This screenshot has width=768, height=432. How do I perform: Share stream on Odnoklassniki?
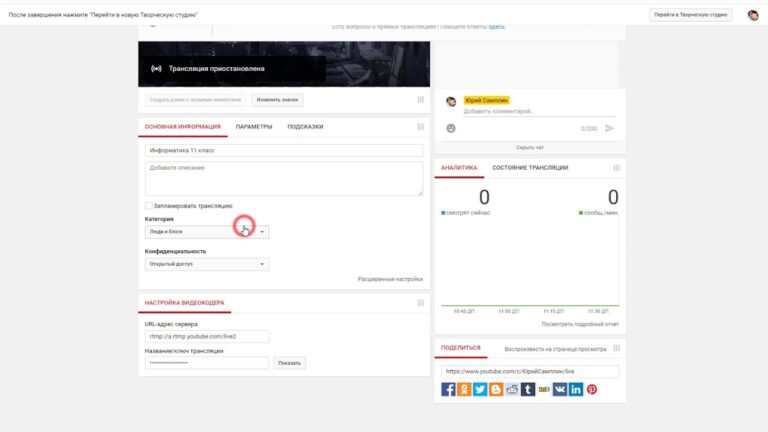click(x=464, y=389)
